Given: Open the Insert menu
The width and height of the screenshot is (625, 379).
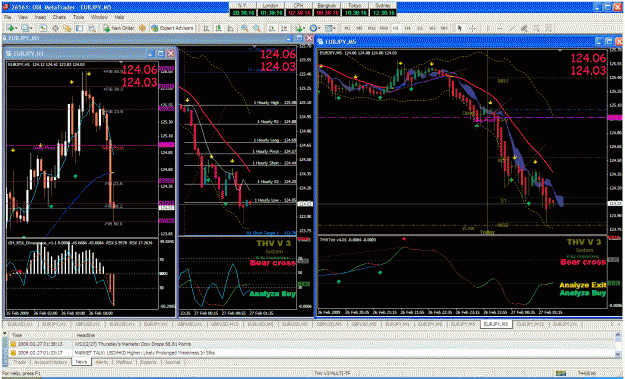Looking at the screenshot, I should pyautogui.click(x=40, y=18).
